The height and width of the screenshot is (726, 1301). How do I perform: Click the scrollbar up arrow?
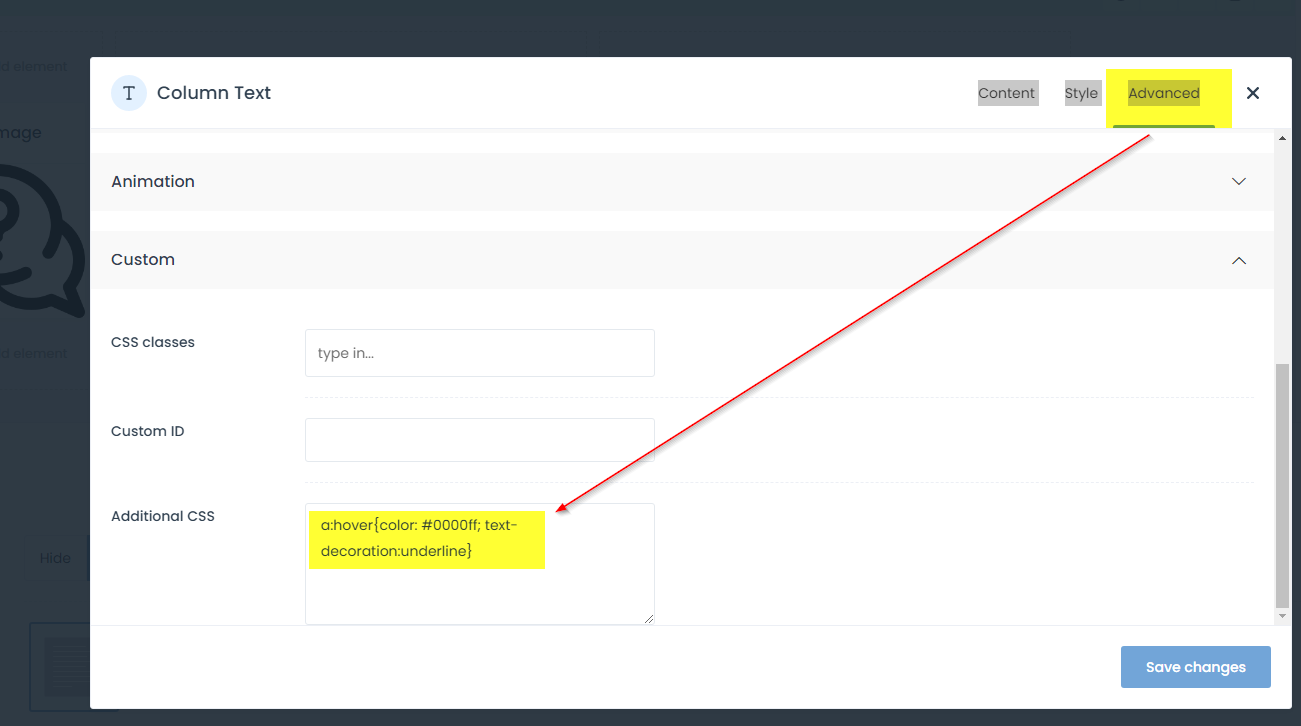pyautogui.click(x=1283, y=138)
